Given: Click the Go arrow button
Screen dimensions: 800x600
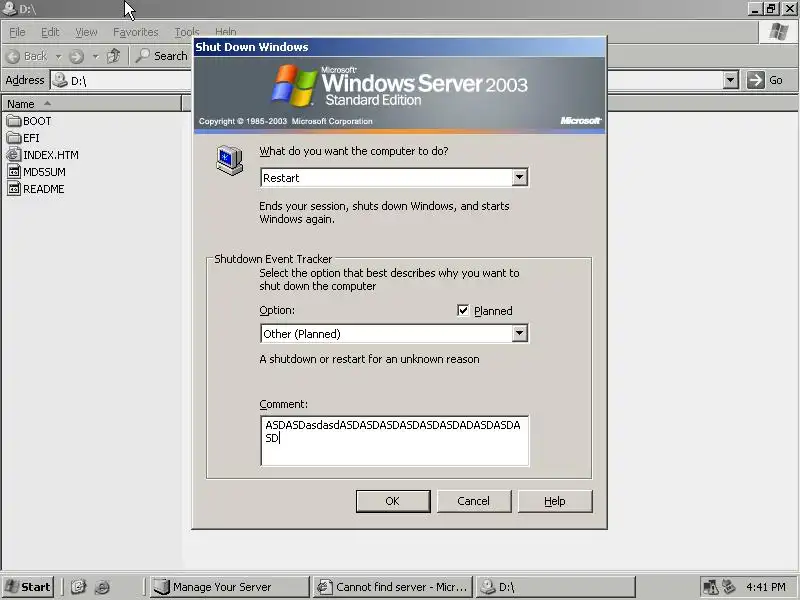Looking at the screenshot, I should tap(755, 80).
